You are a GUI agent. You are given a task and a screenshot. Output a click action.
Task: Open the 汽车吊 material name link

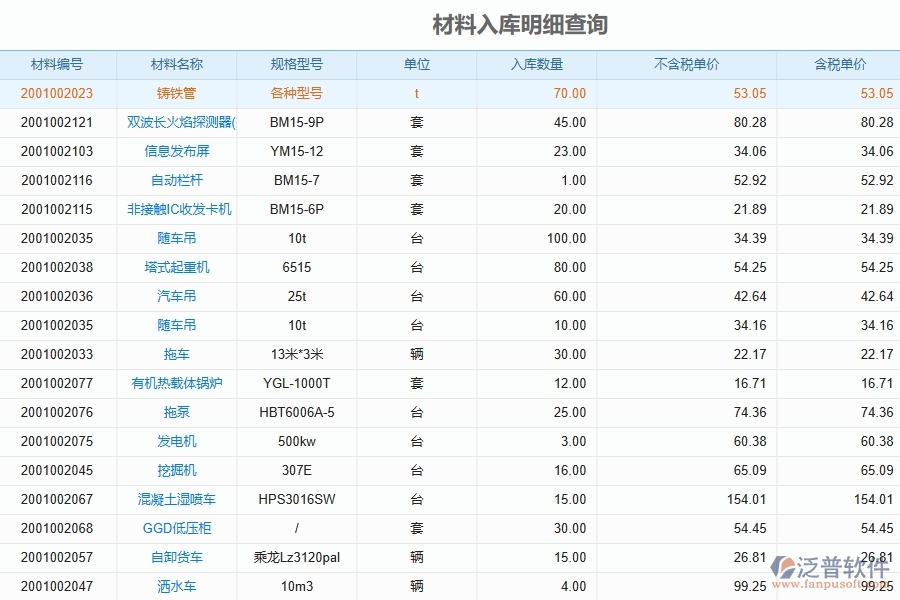pos(175,296)
